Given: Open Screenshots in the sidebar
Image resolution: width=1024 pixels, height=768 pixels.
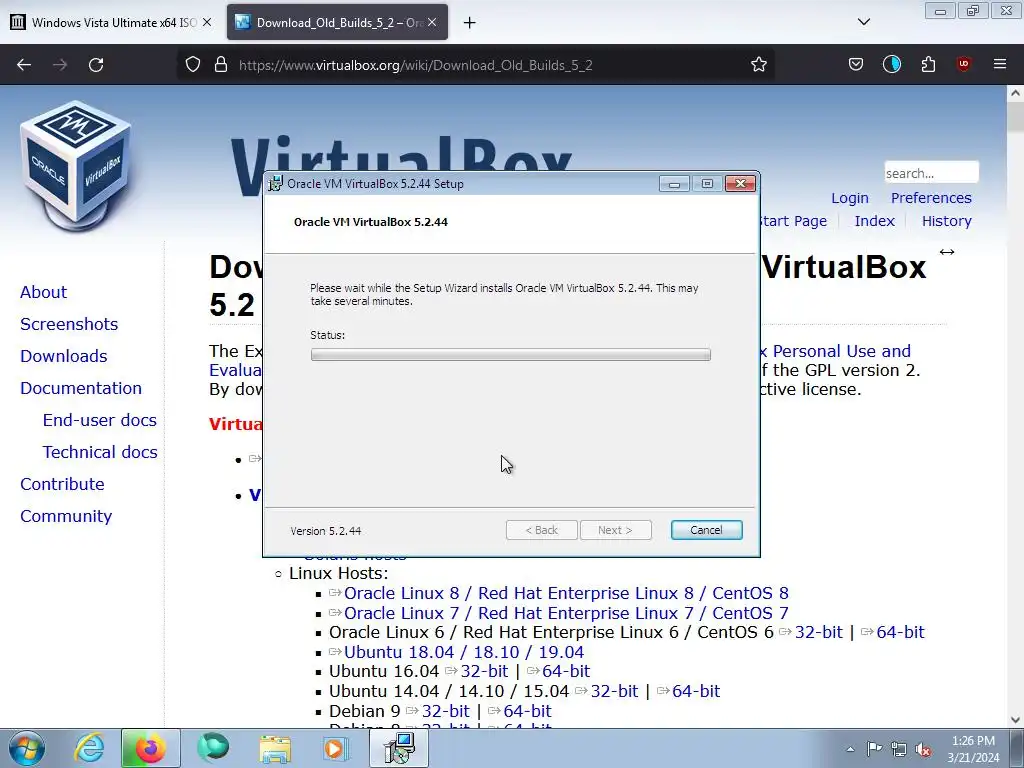Looking at the screenshot, I should tap(69, 324).
